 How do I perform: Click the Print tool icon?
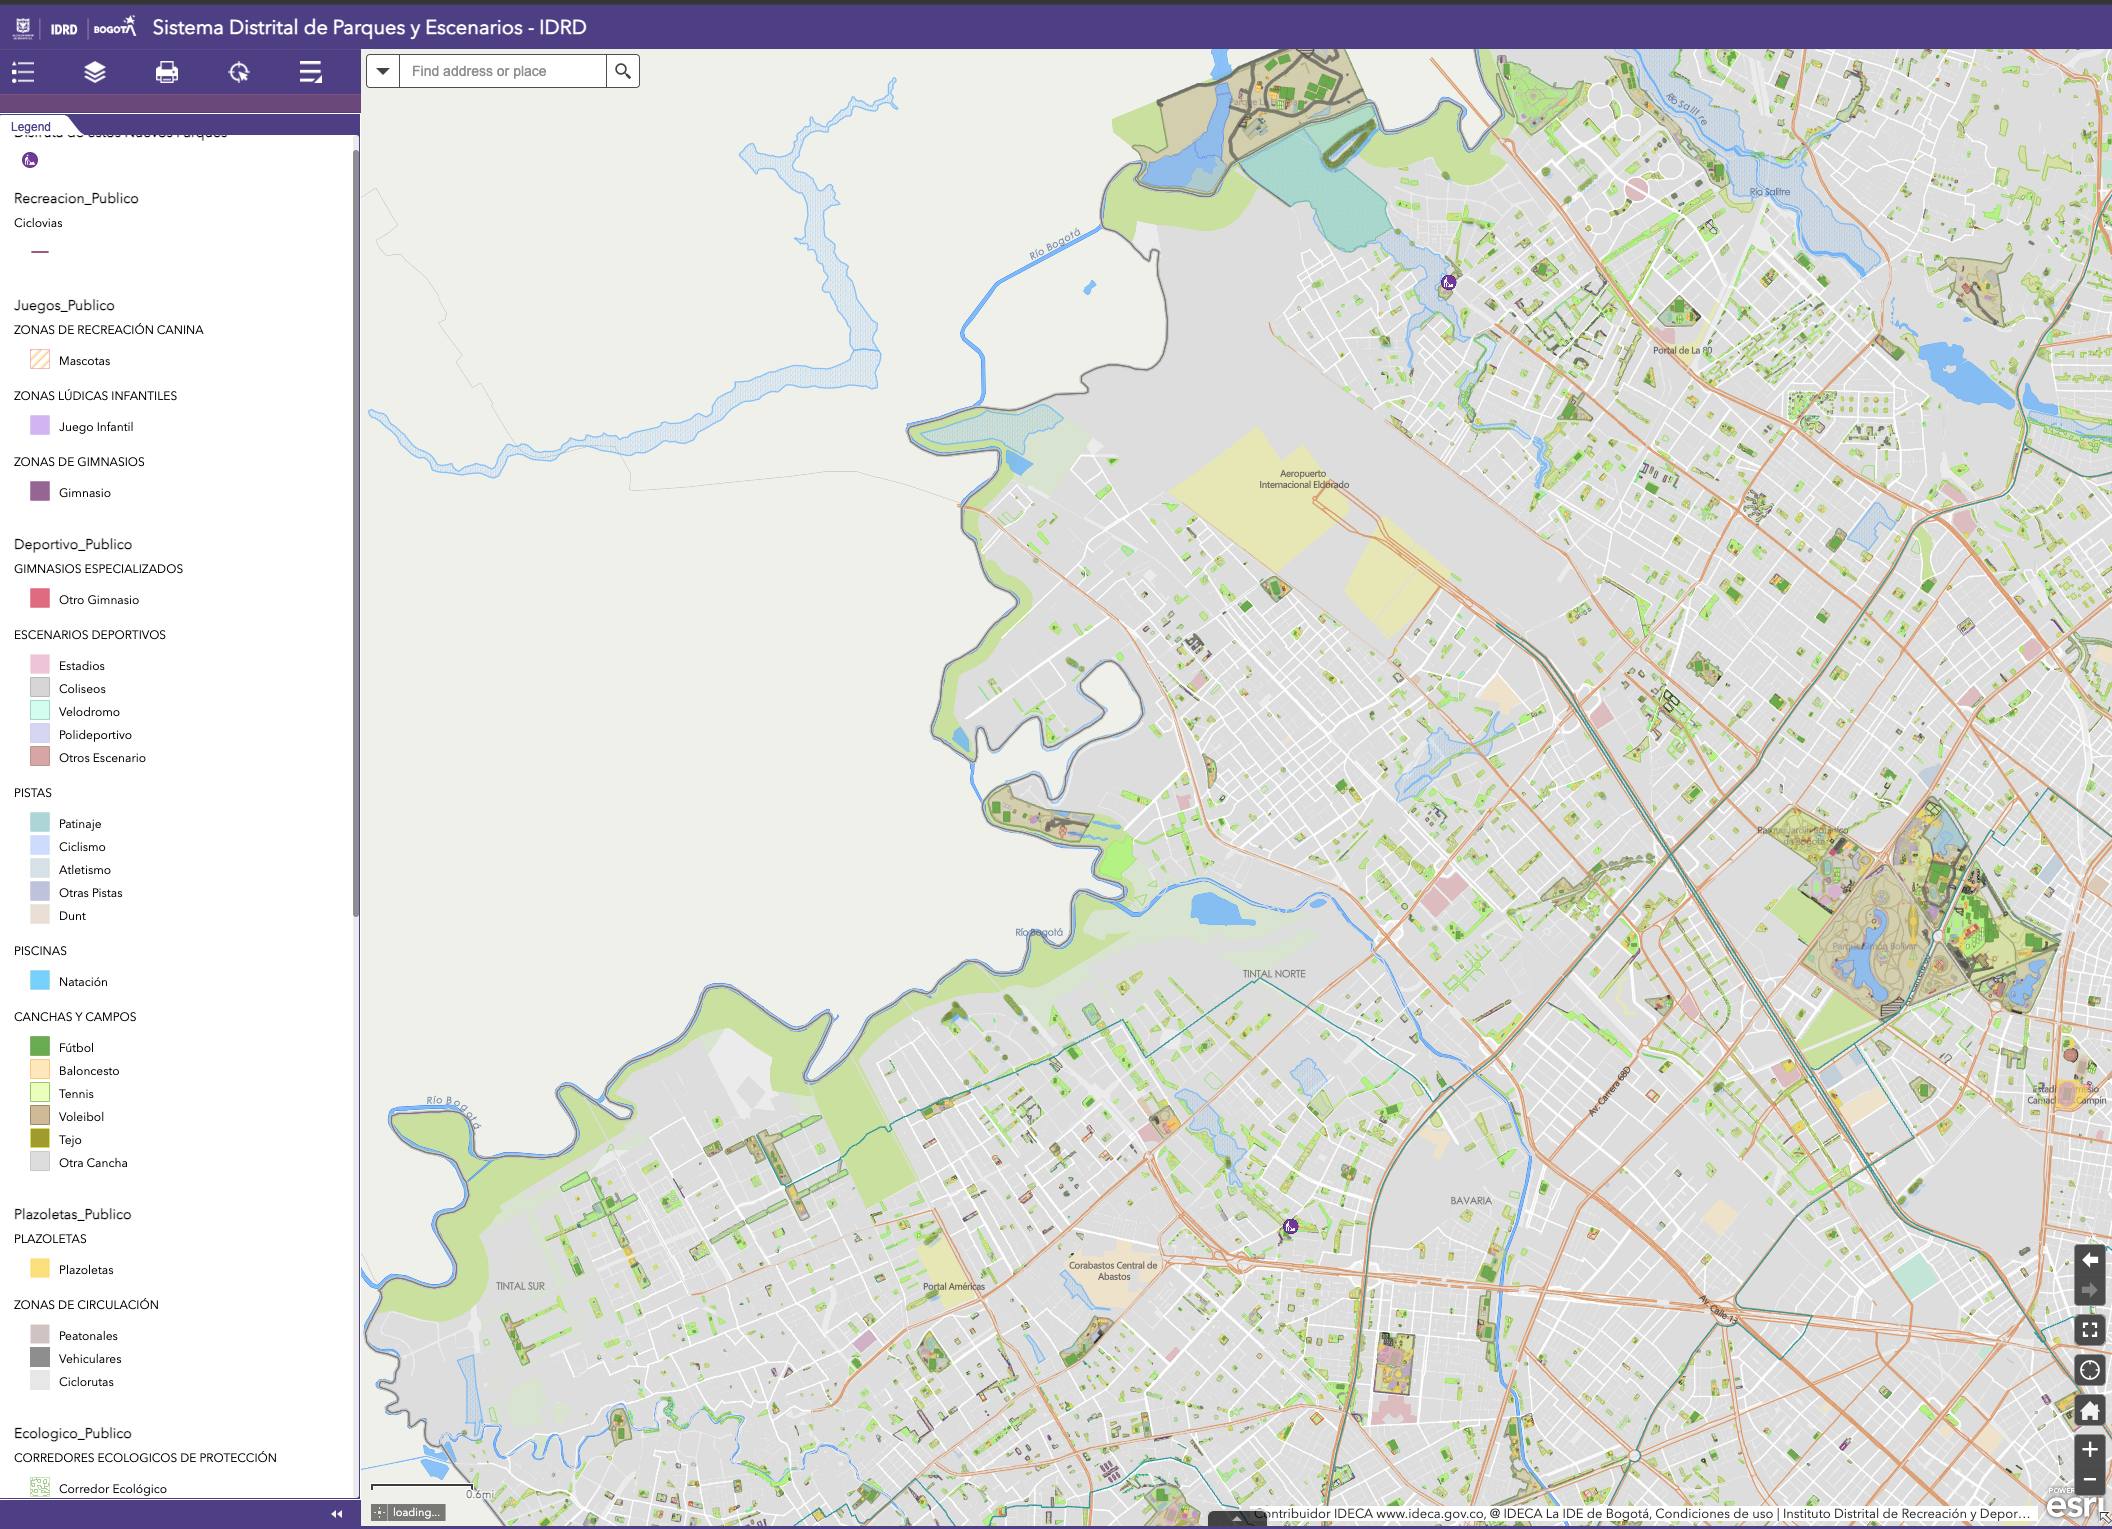click(167, 72)
